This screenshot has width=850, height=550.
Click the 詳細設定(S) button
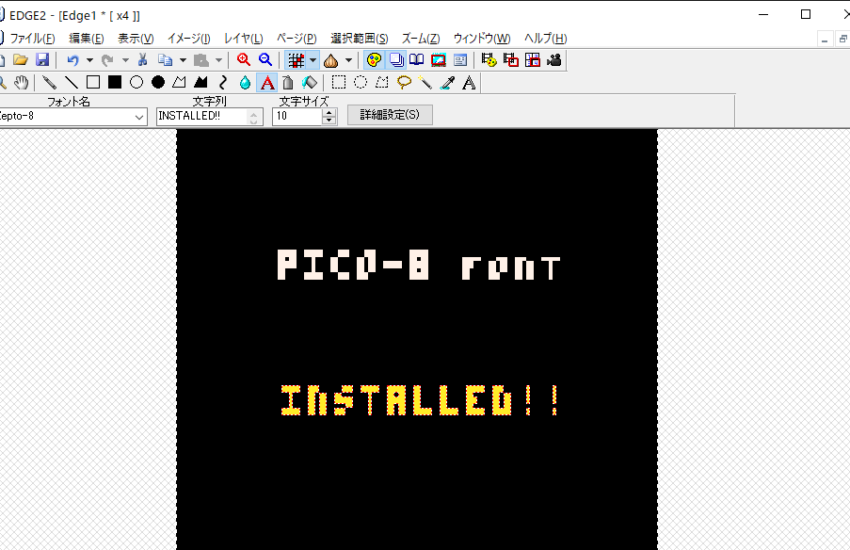click(390, 115)
